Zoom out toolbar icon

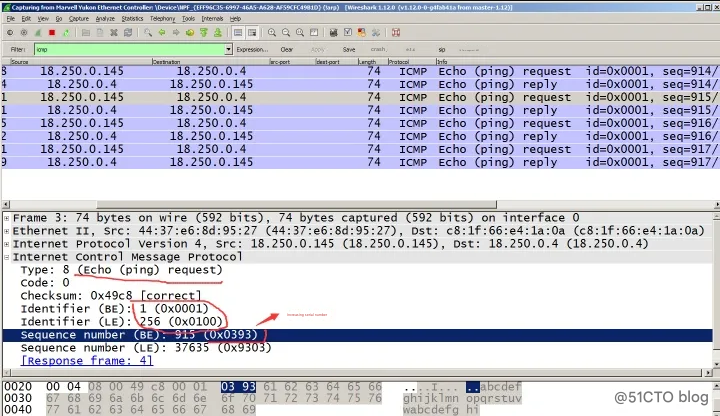(x=286, y=33)
